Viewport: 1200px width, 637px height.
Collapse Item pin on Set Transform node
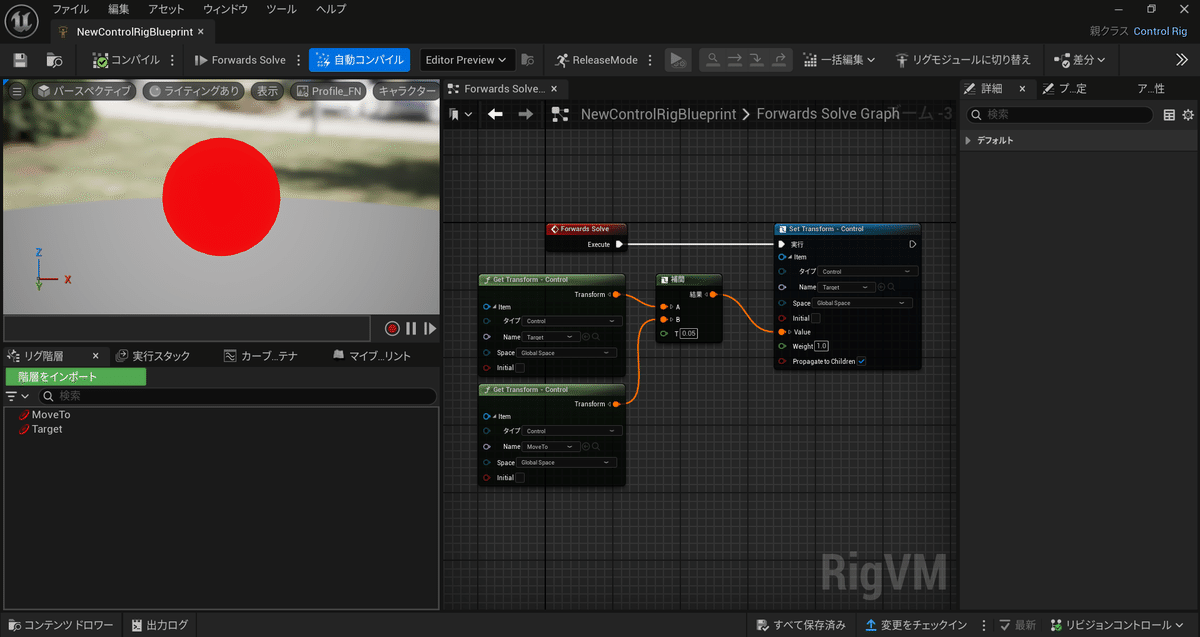[789, 257]
